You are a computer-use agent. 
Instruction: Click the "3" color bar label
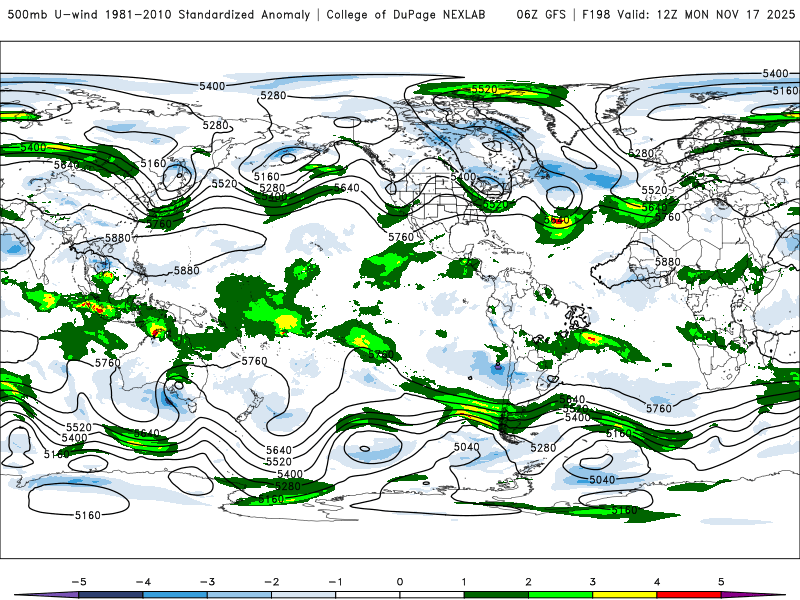tap(593, 582)
